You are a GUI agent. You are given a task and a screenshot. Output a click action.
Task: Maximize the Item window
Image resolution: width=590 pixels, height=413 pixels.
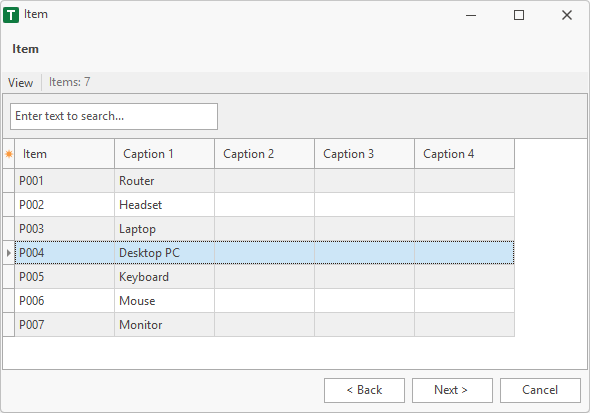coord(519,15)
